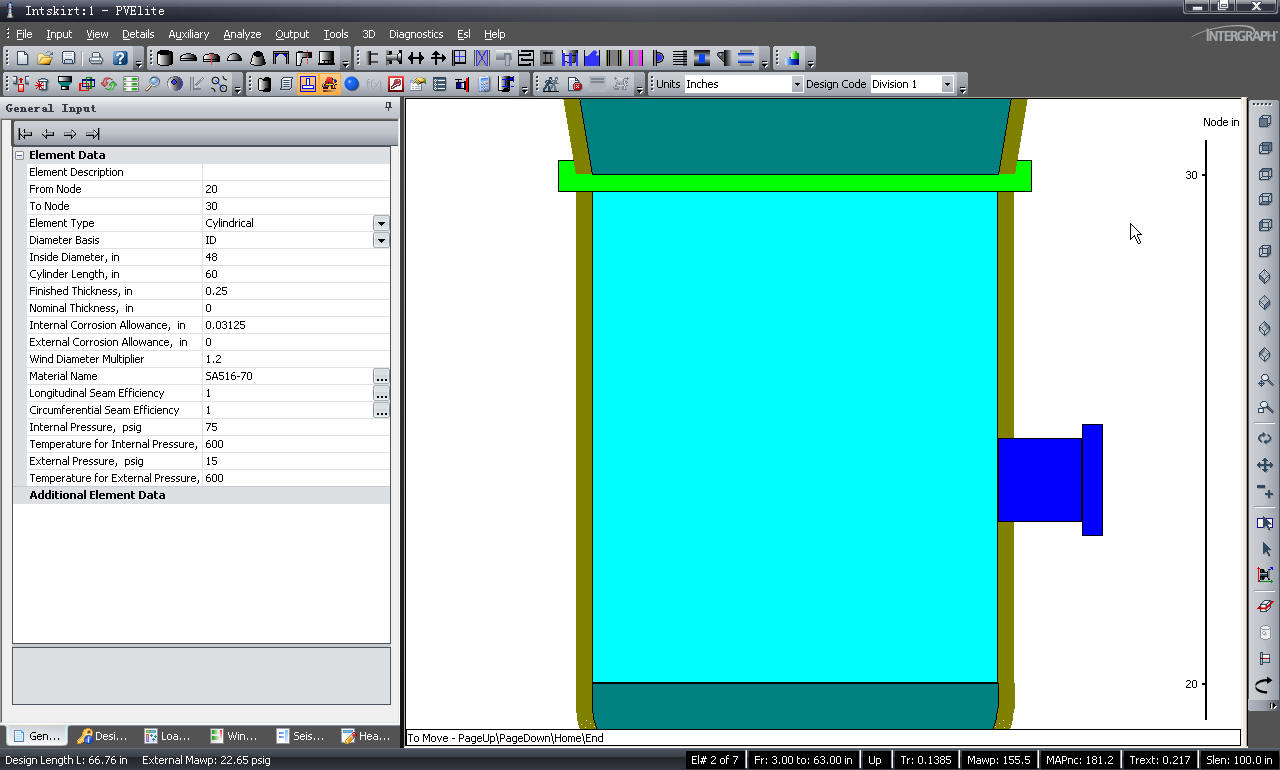Click the Element Description field
Screen dimensions: 1280x770
tap(296, 172)
